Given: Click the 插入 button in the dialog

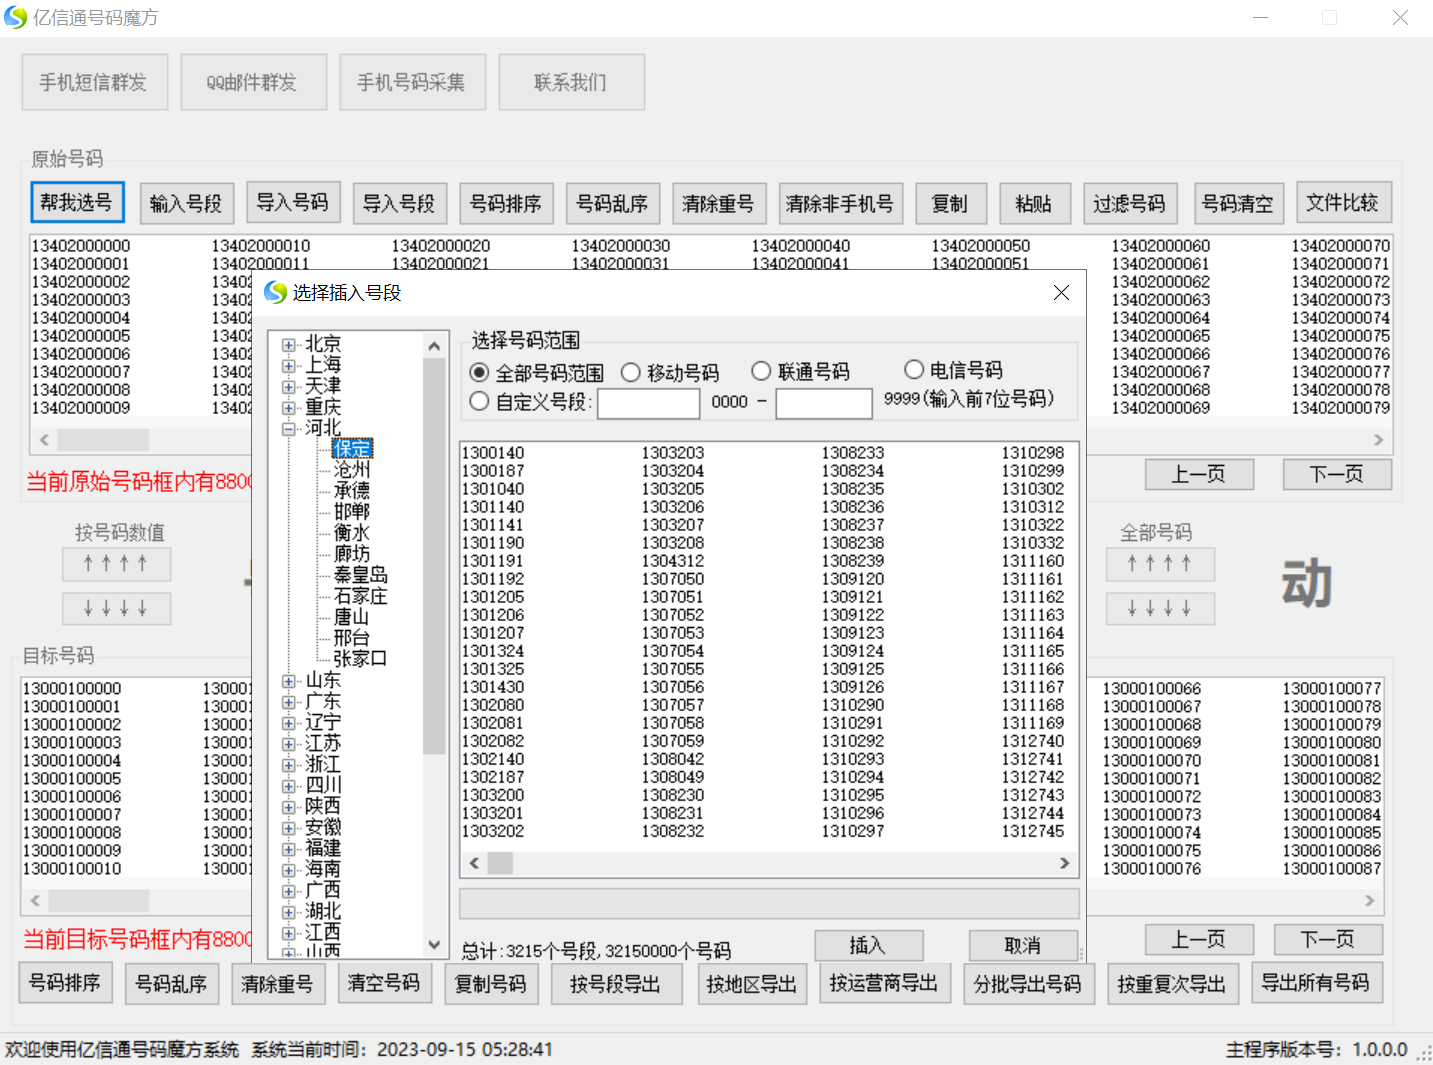Looking at the screenshot, I should 869,945.
